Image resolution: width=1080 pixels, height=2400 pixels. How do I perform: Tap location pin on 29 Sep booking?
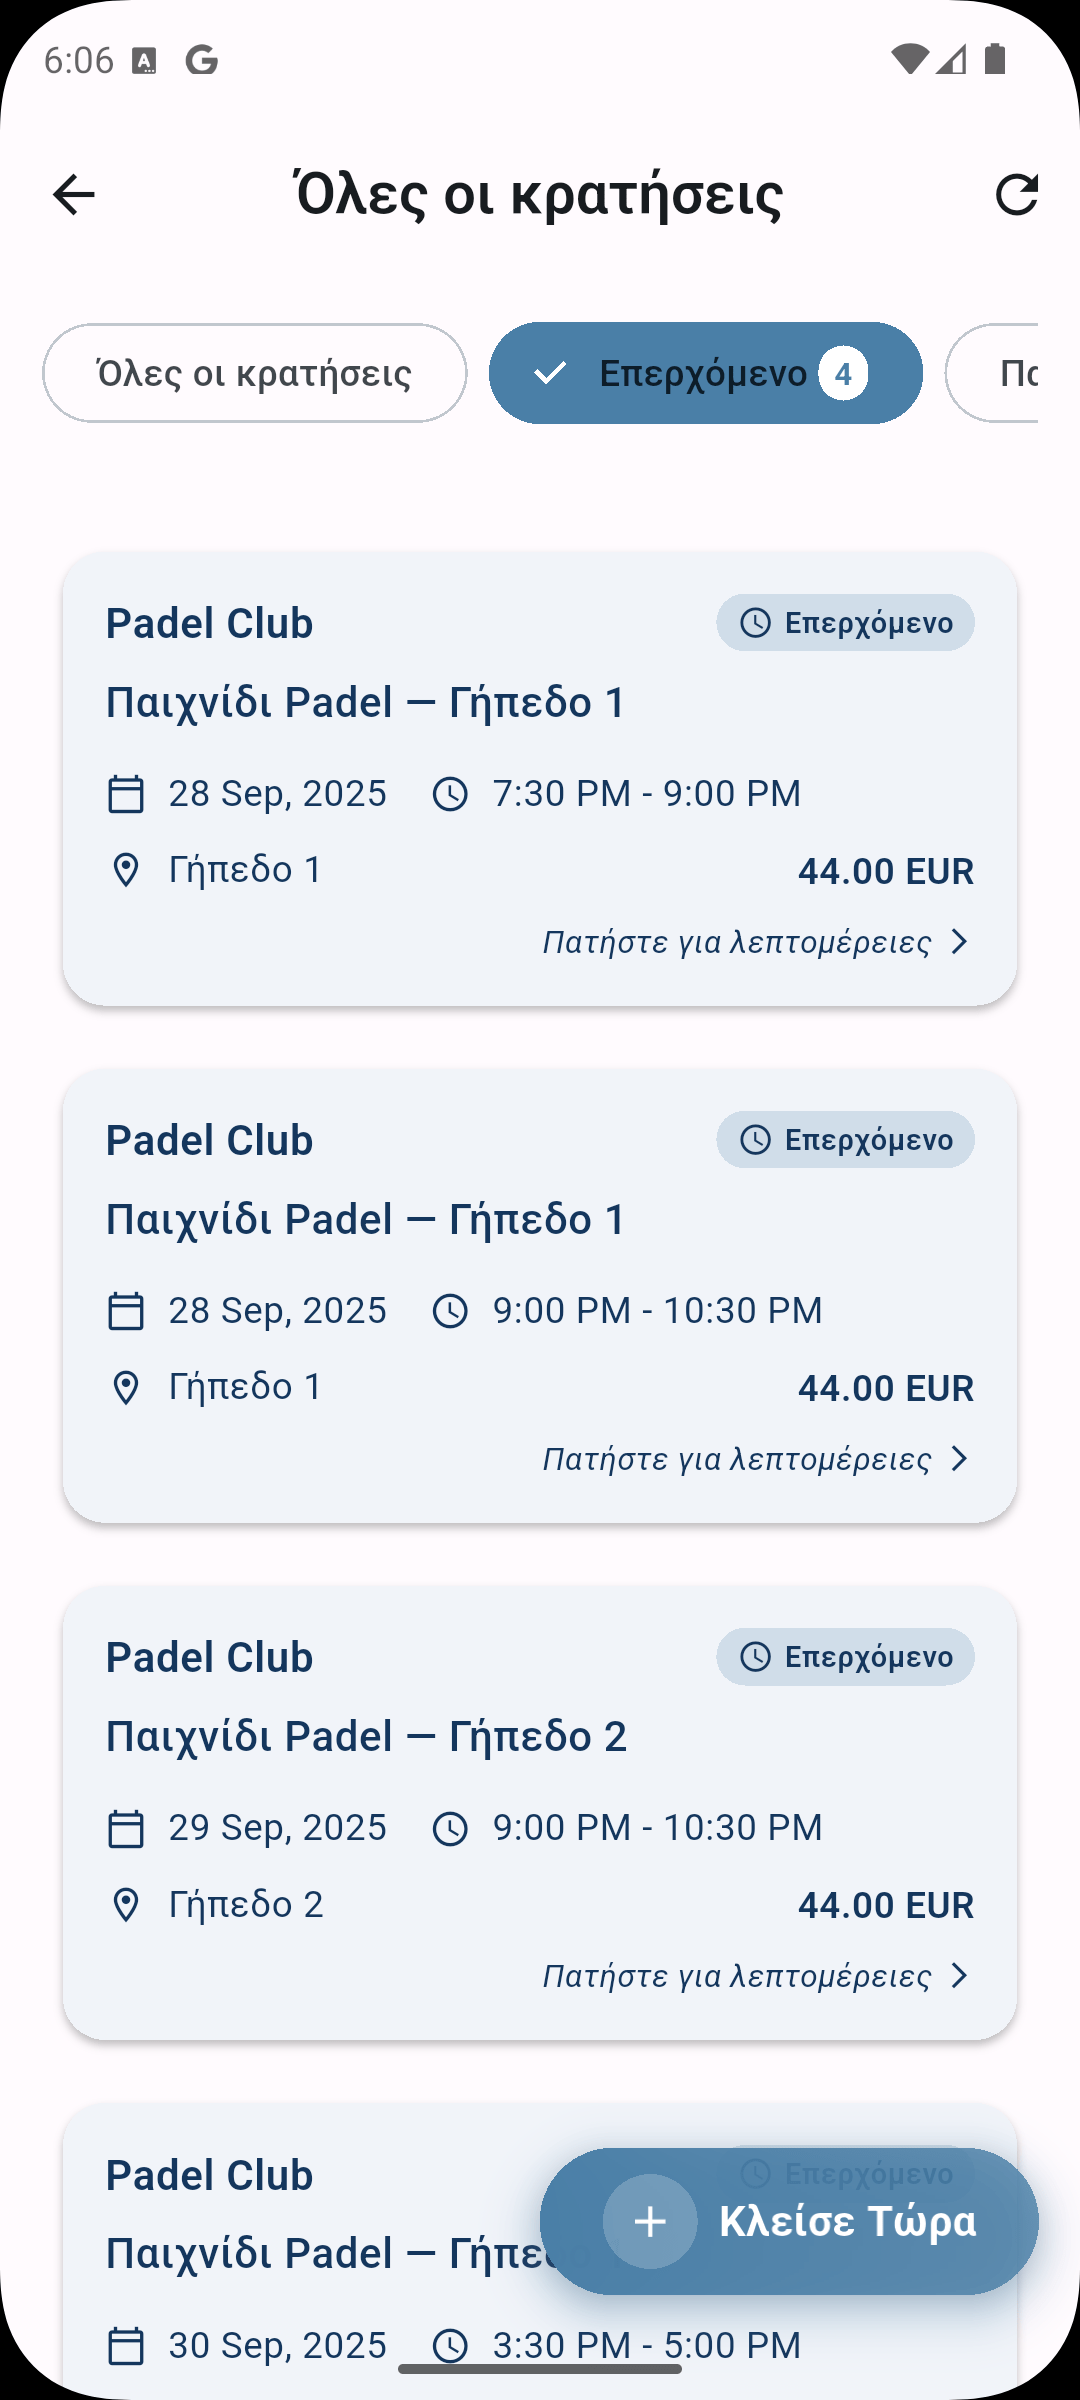126,1905
